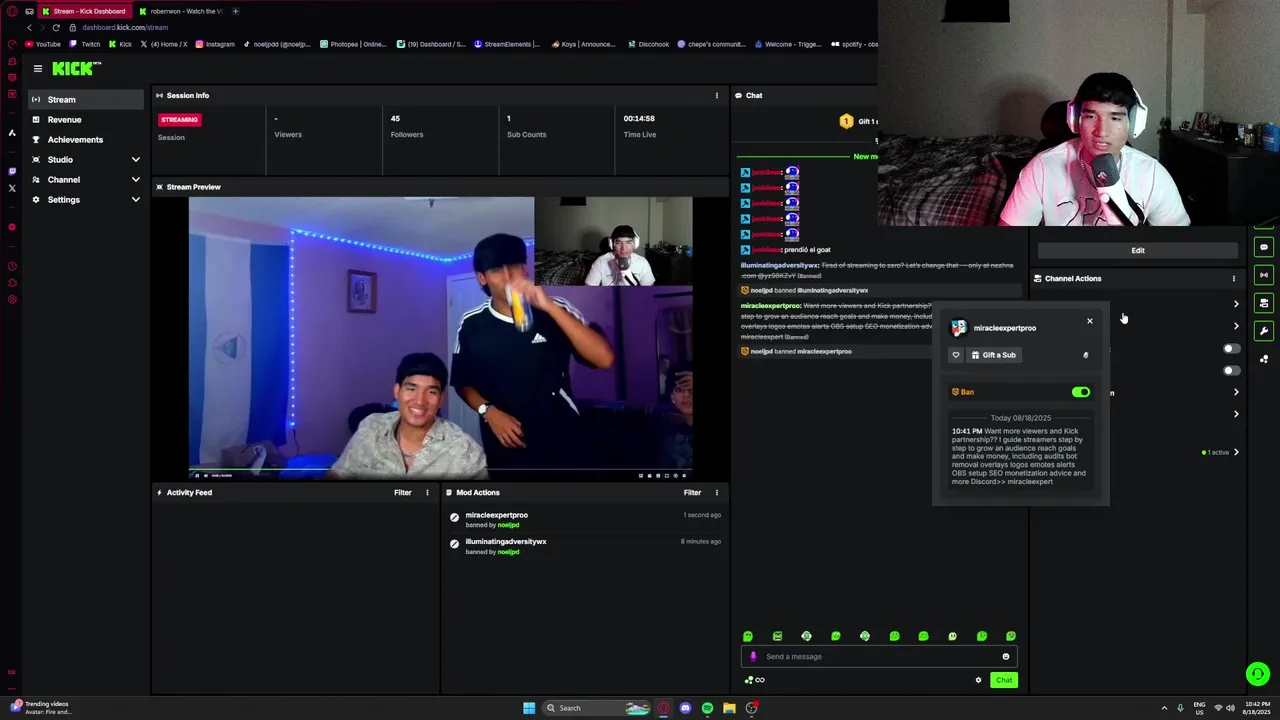Toggle first switch in Channel Actions panel
The image size is (1280, 720).
(x=1232, y=349)
